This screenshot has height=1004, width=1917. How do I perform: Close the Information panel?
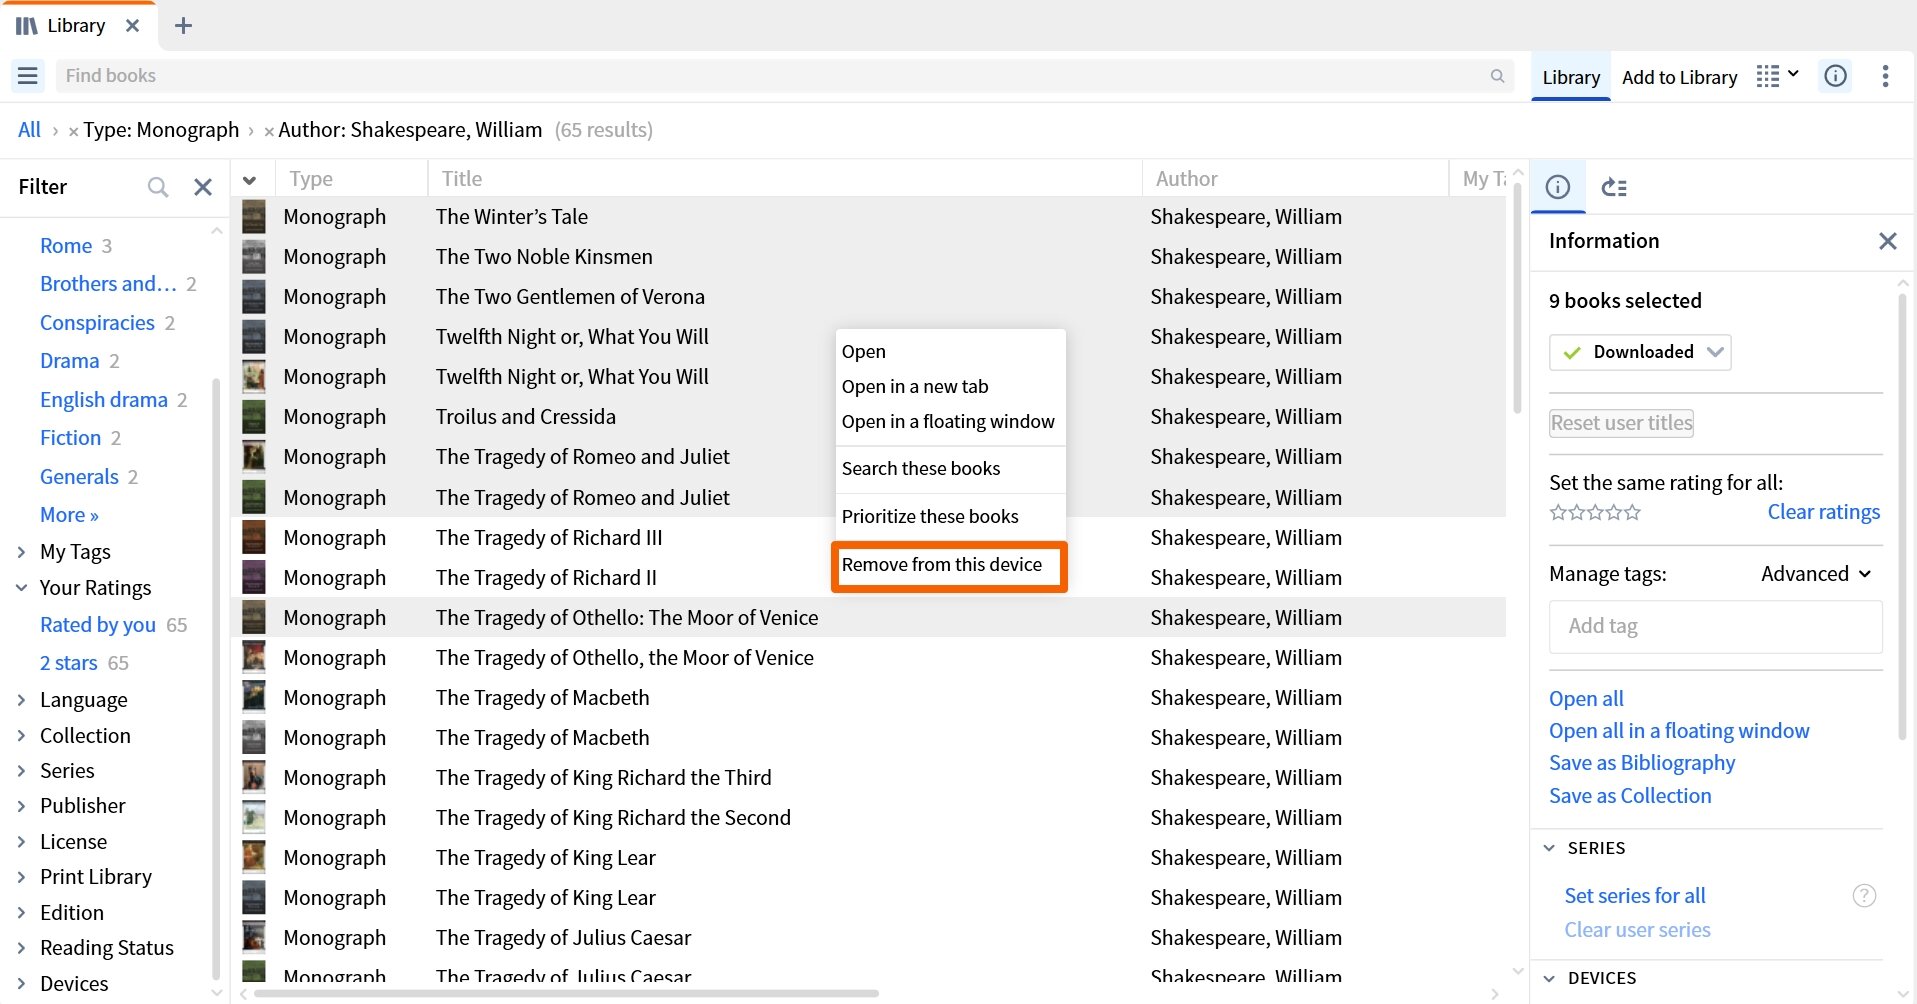[1888, 241]
